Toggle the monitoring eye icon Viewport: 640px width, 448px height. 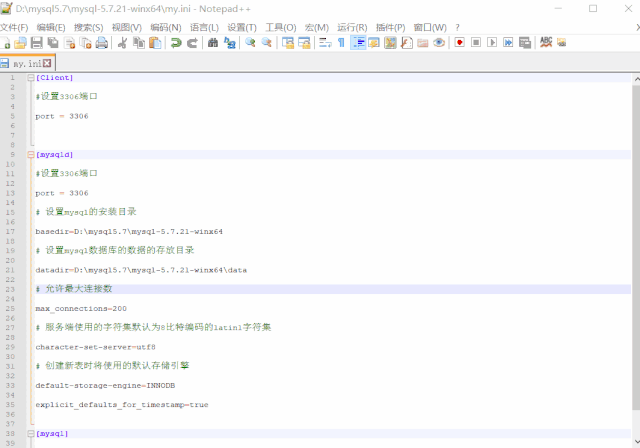(438, 43)
